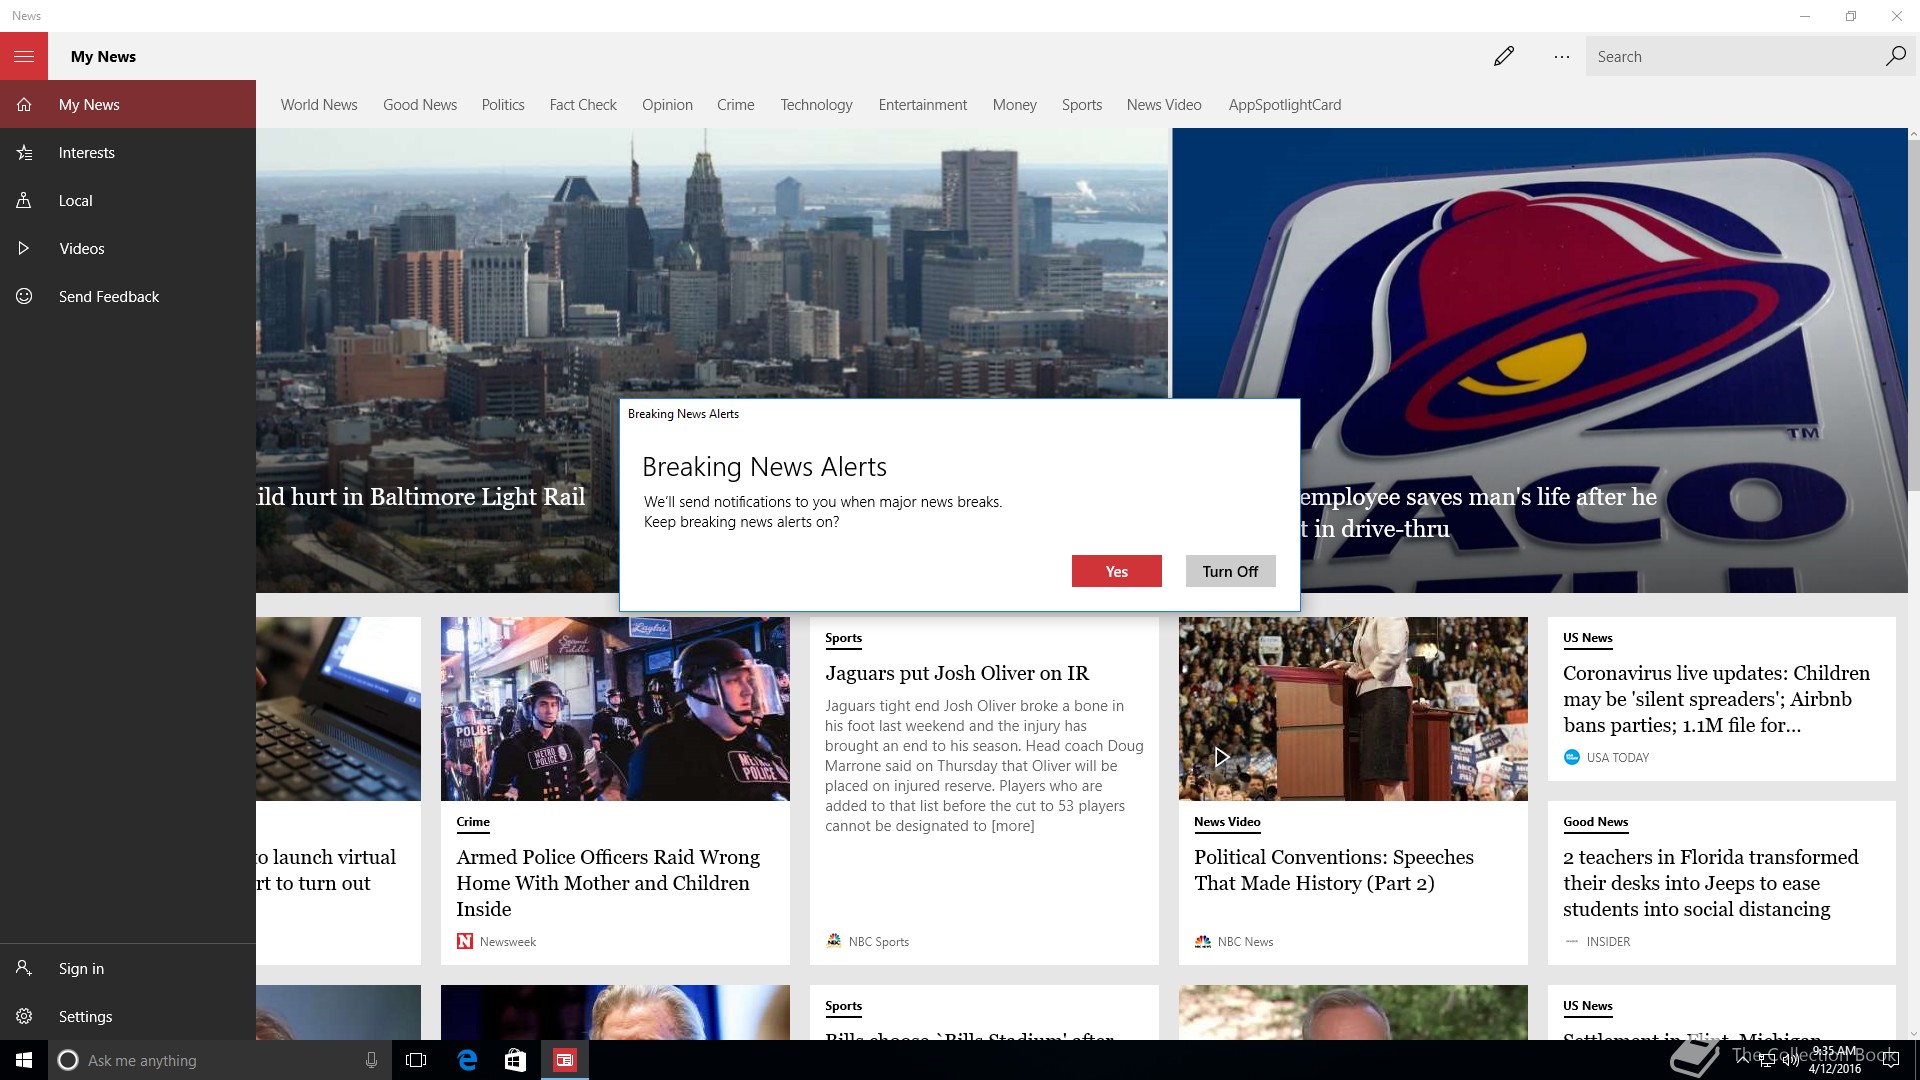This screenshot has height=1080, width=1920.
Task: Click the Crime category label on card
Action: coord(473,822)
